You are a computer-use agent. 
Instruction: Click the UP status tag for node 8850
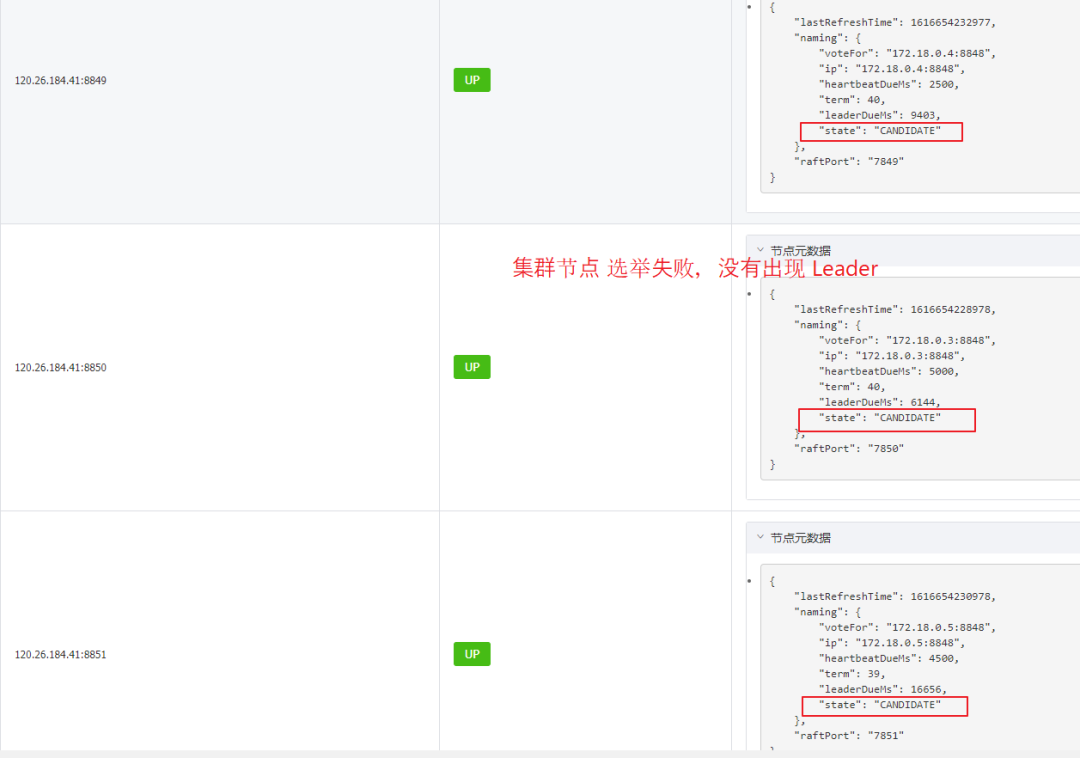pyautogui.click(x=472, y=367)
